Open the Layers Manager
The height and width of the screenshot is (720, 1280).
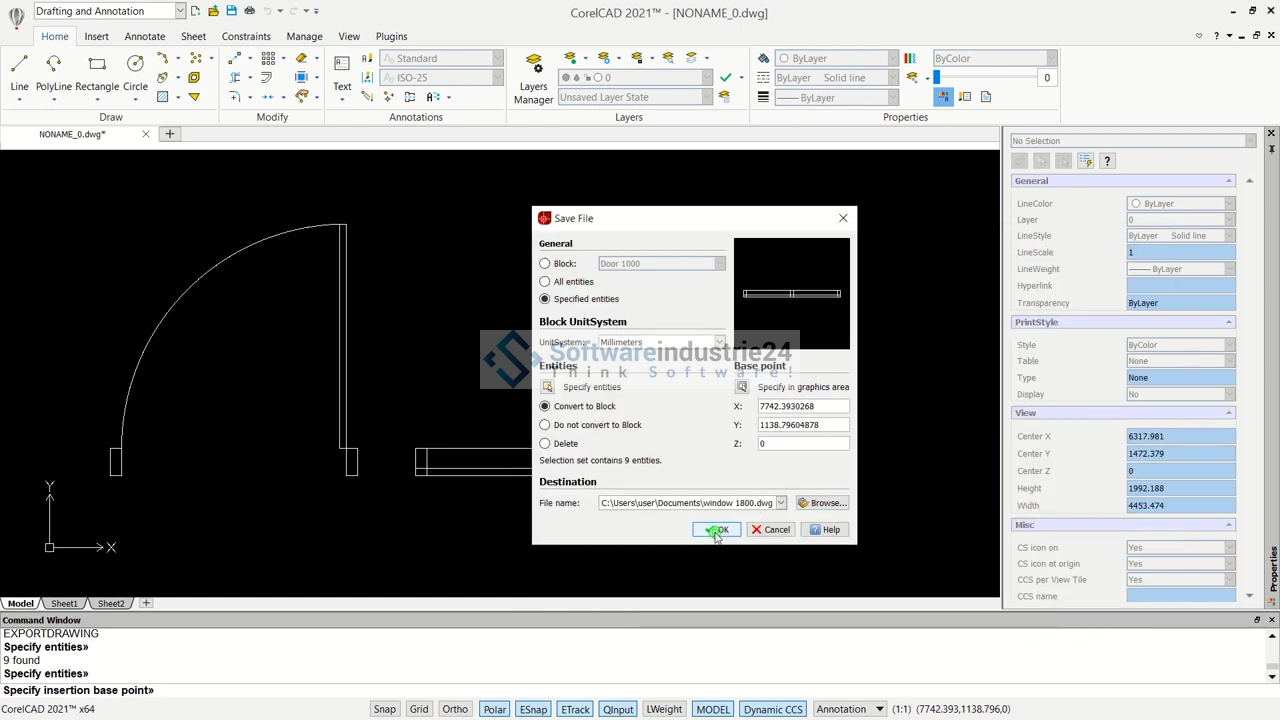(533, 78)
